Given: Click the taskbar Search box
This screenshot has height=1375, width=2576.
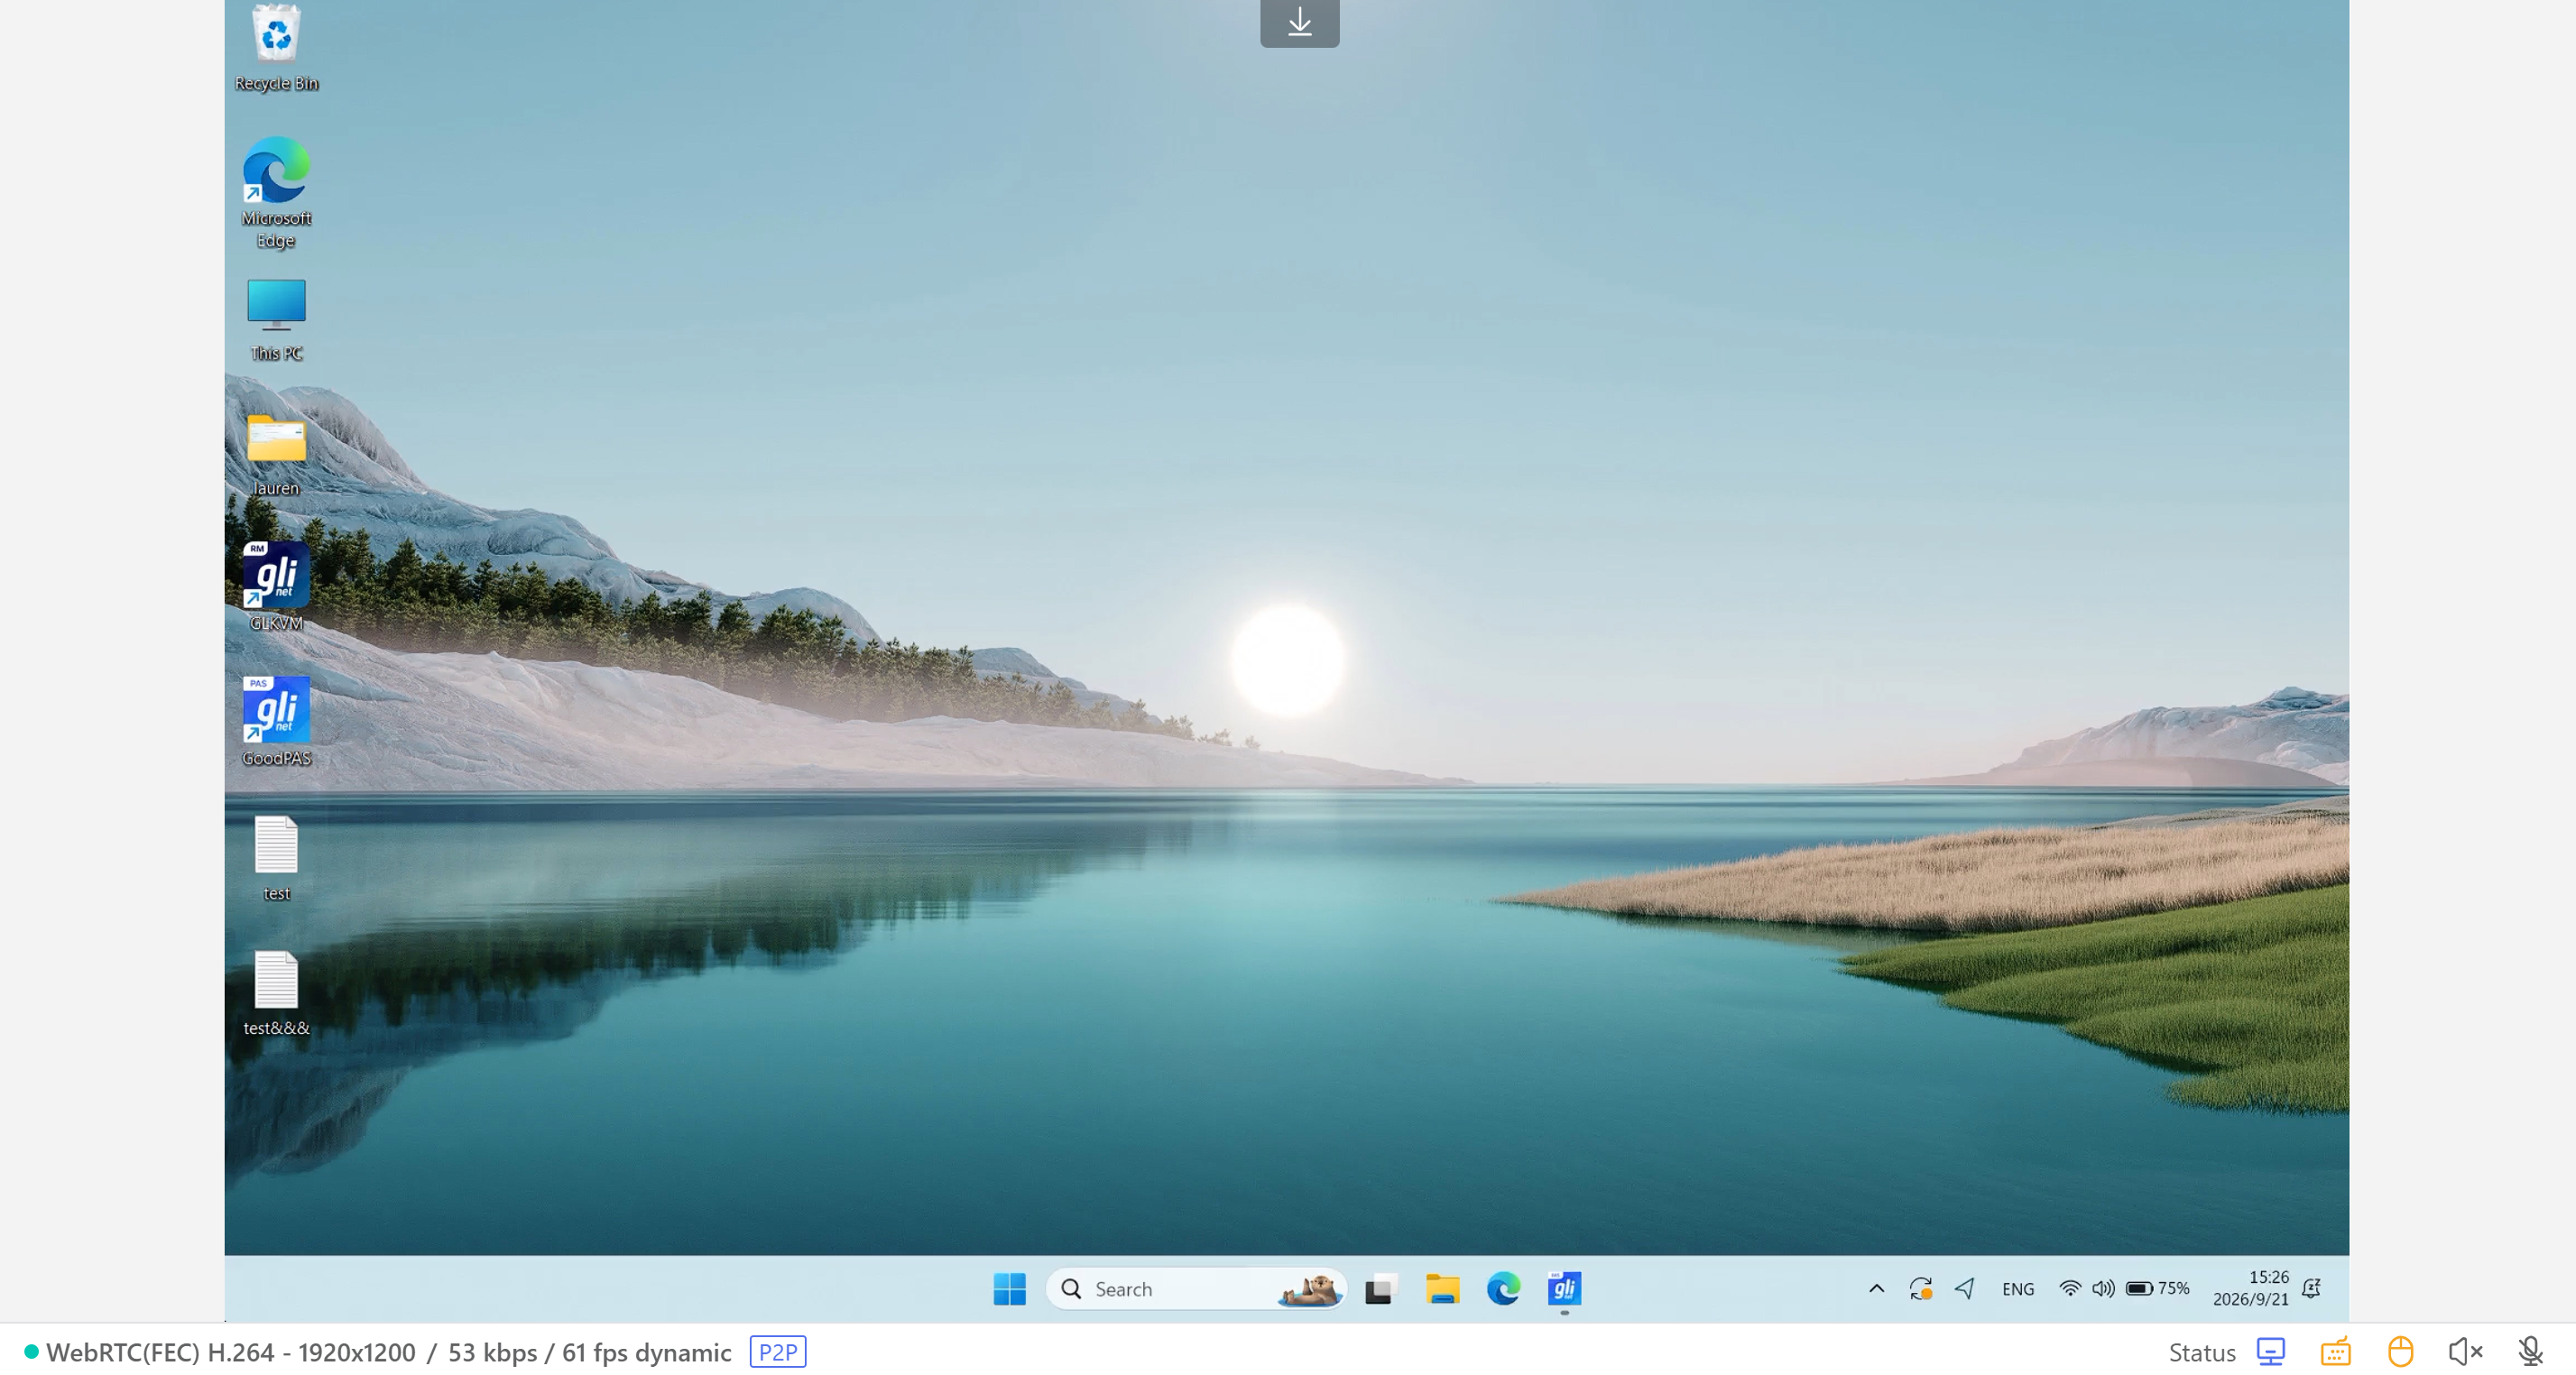Looking at the screenshot, I should tap(1195, 1288).
